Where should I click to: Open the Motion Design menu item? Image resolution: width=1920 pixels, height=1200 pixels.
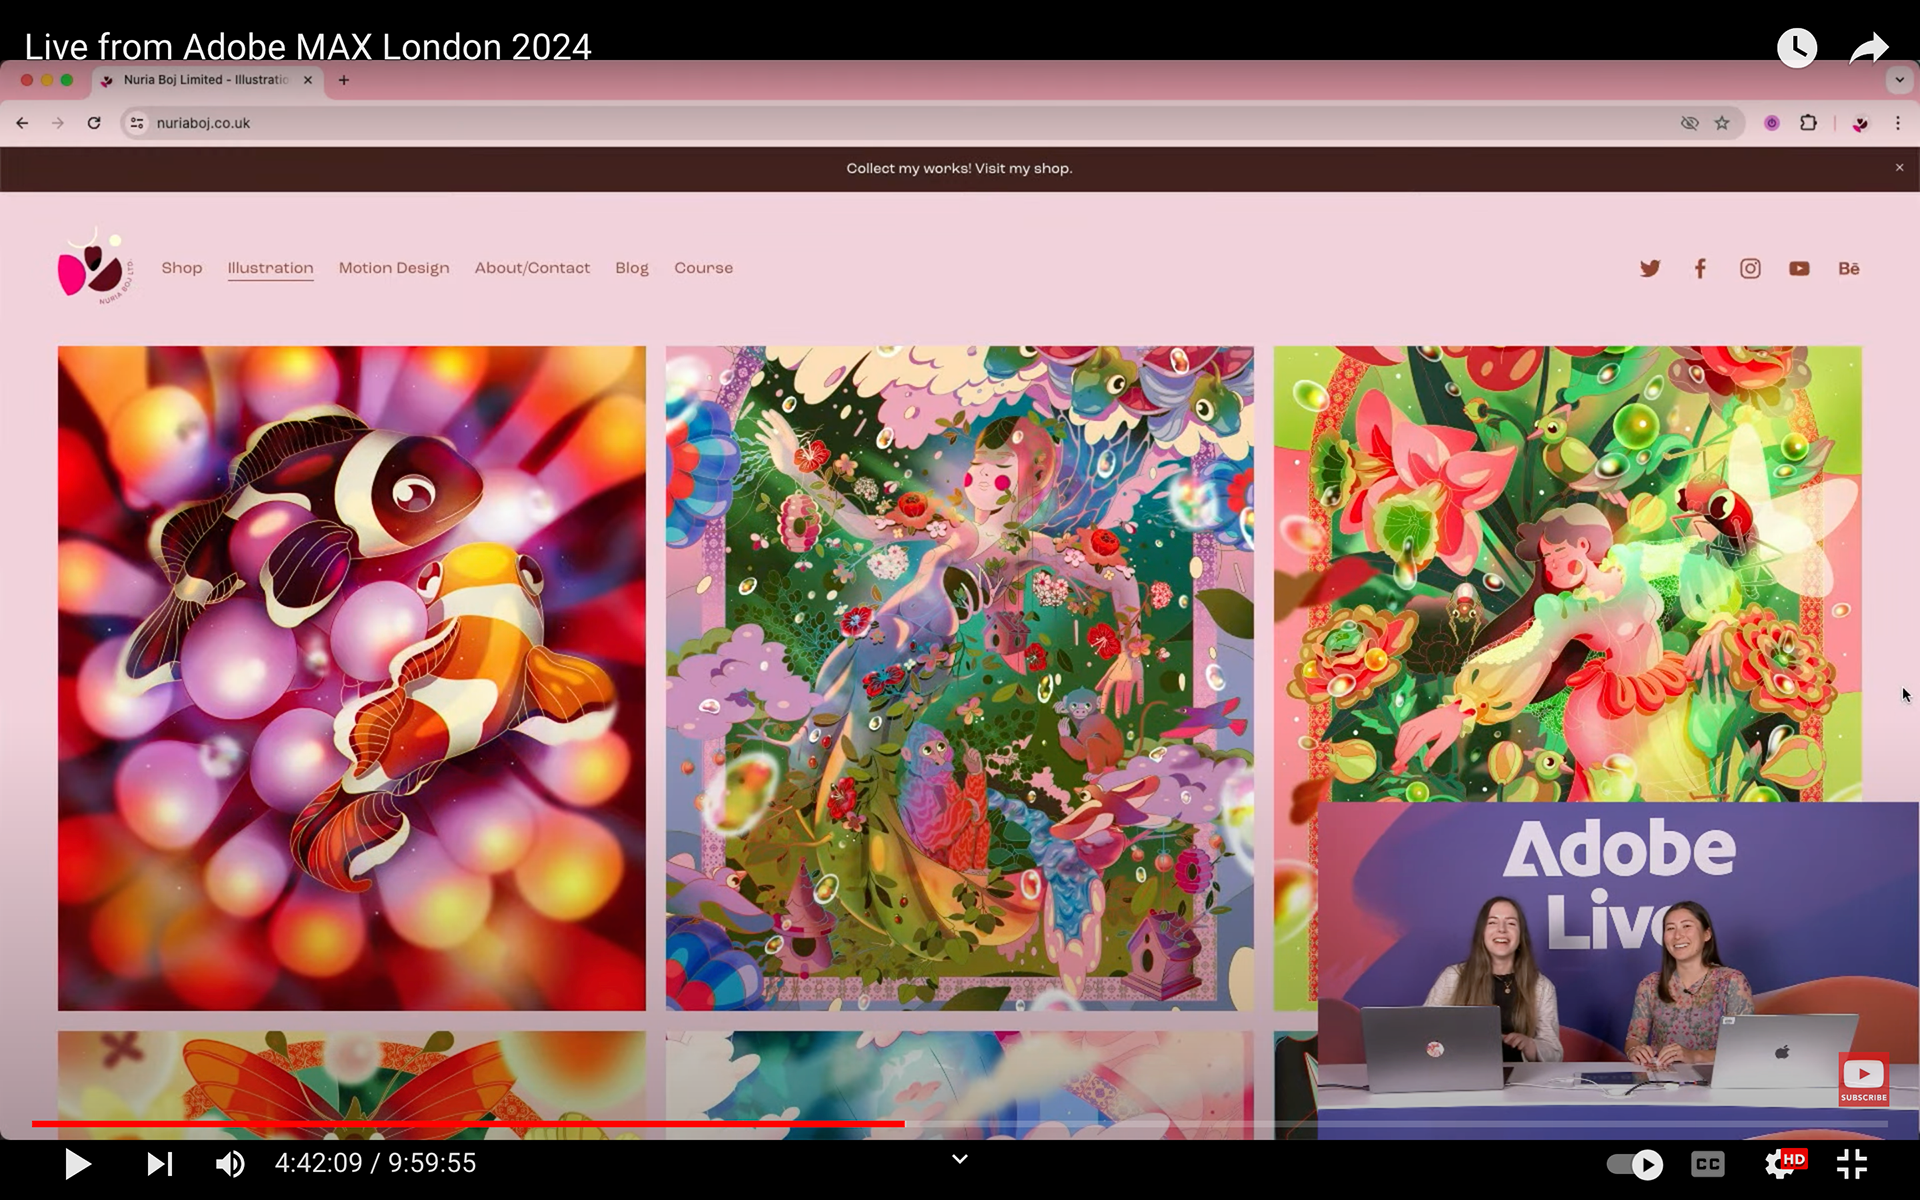394,268
